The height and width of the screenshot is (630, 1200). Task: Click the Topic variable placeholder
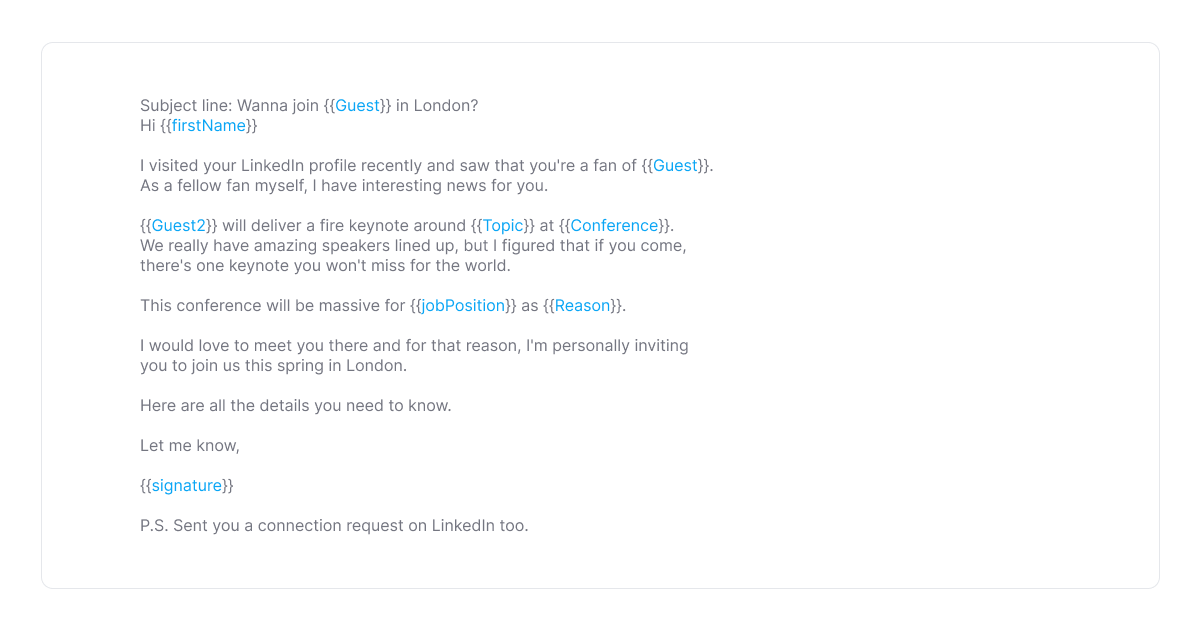503,226
